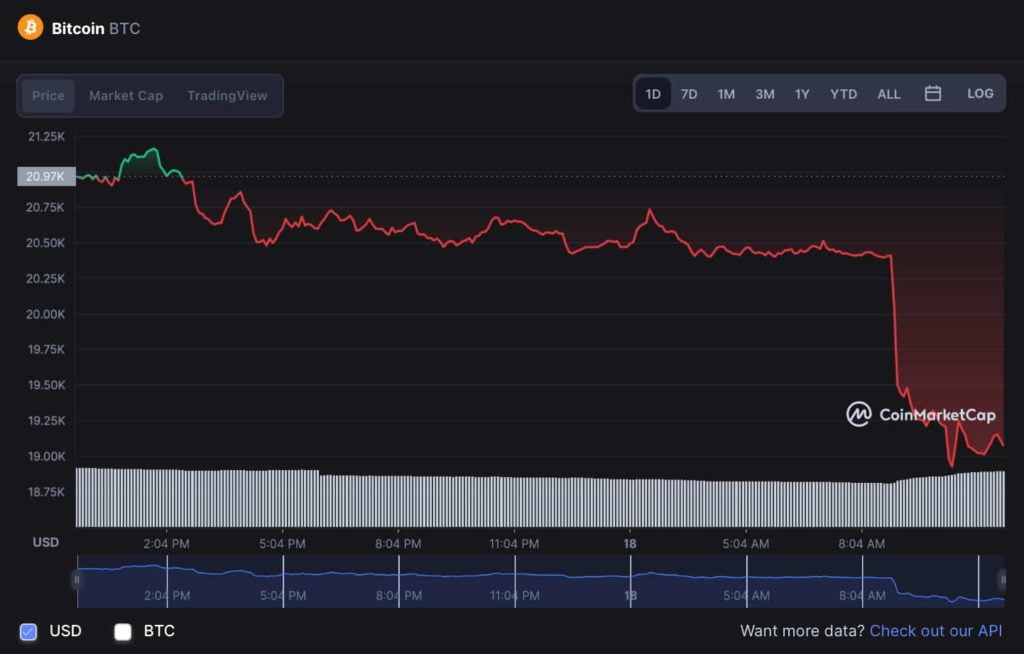Viewport: 1024px width, 654px height.
Task: Switch to the Market Cap tab
Action: coord(126,96)
